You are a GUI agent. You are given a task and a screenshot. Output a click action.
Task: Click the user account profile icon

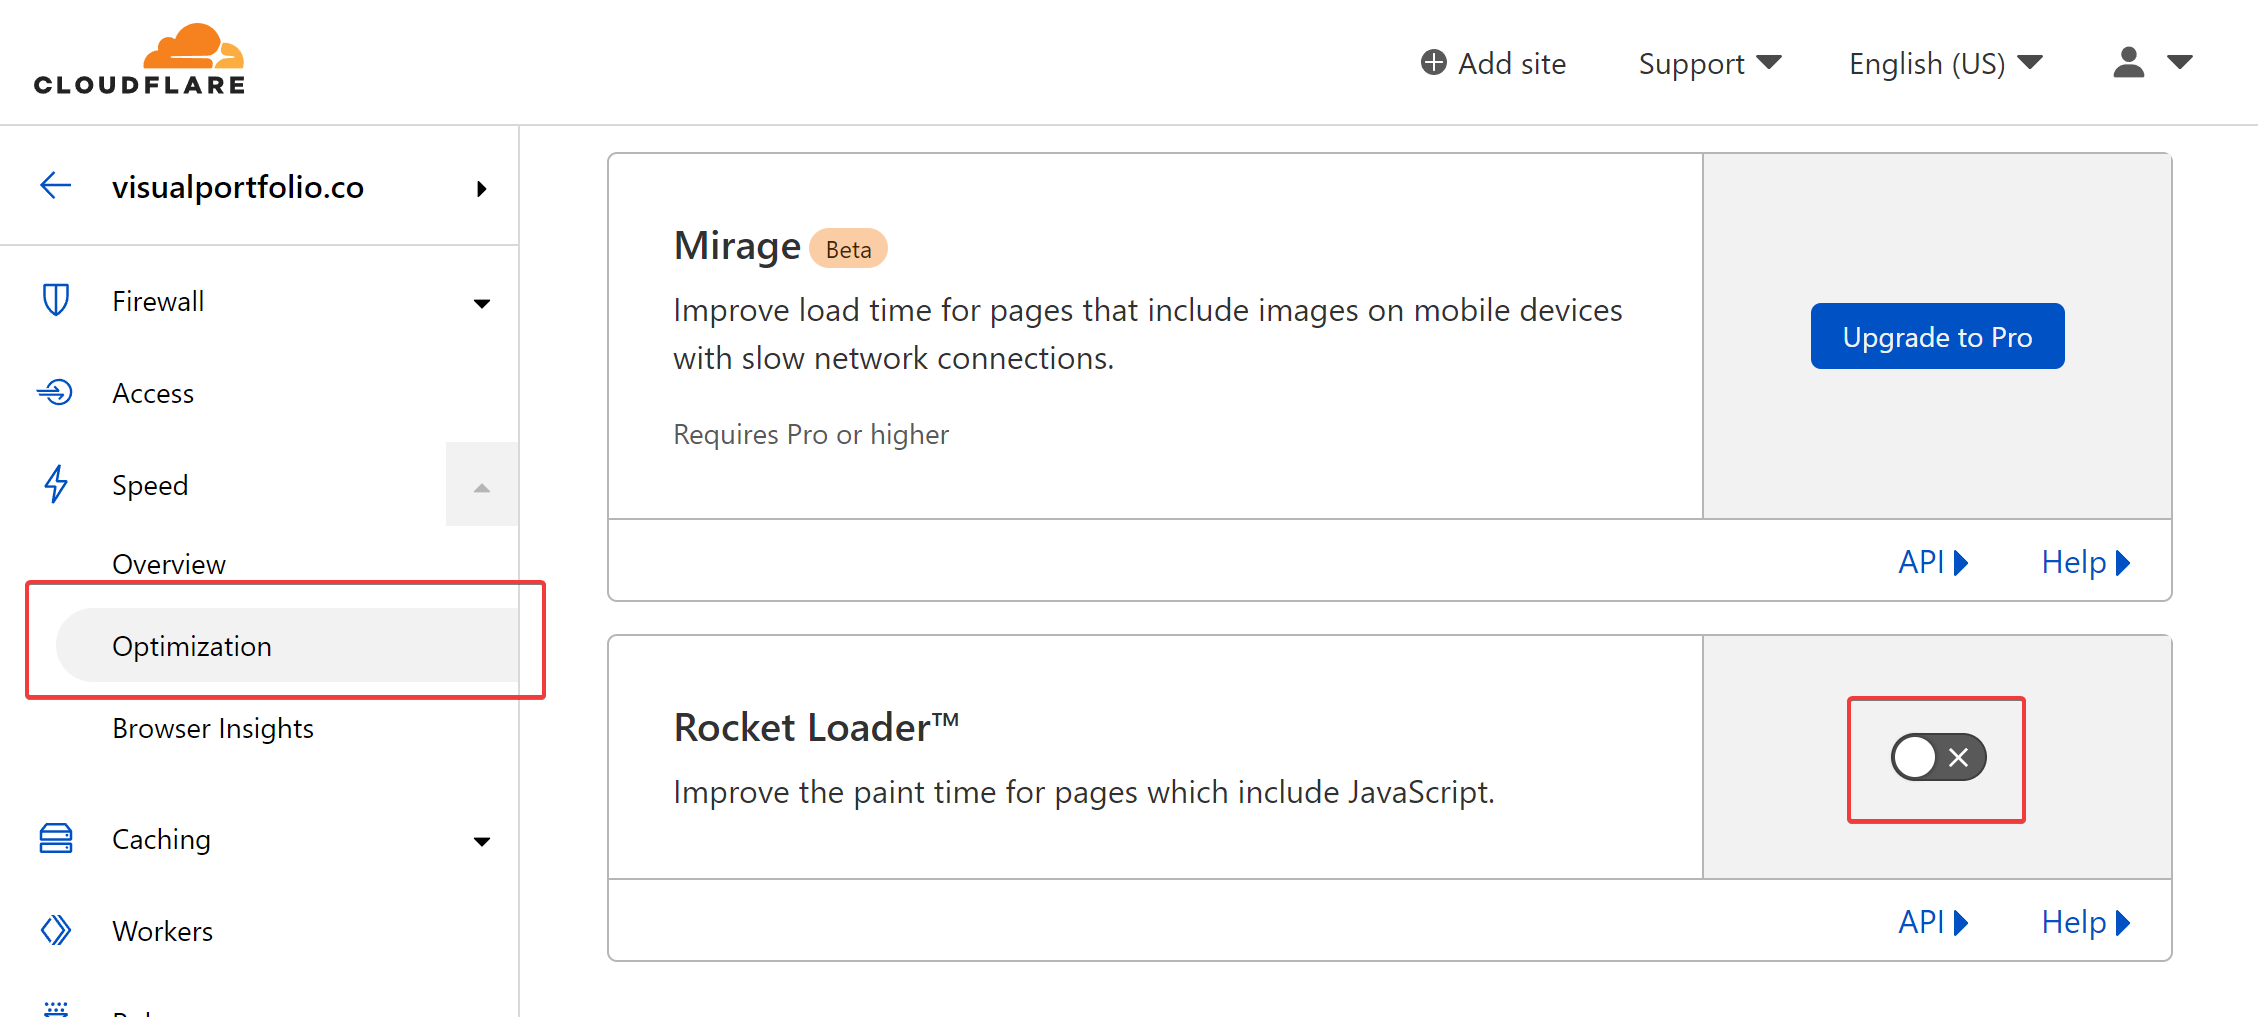[2129, 62]
